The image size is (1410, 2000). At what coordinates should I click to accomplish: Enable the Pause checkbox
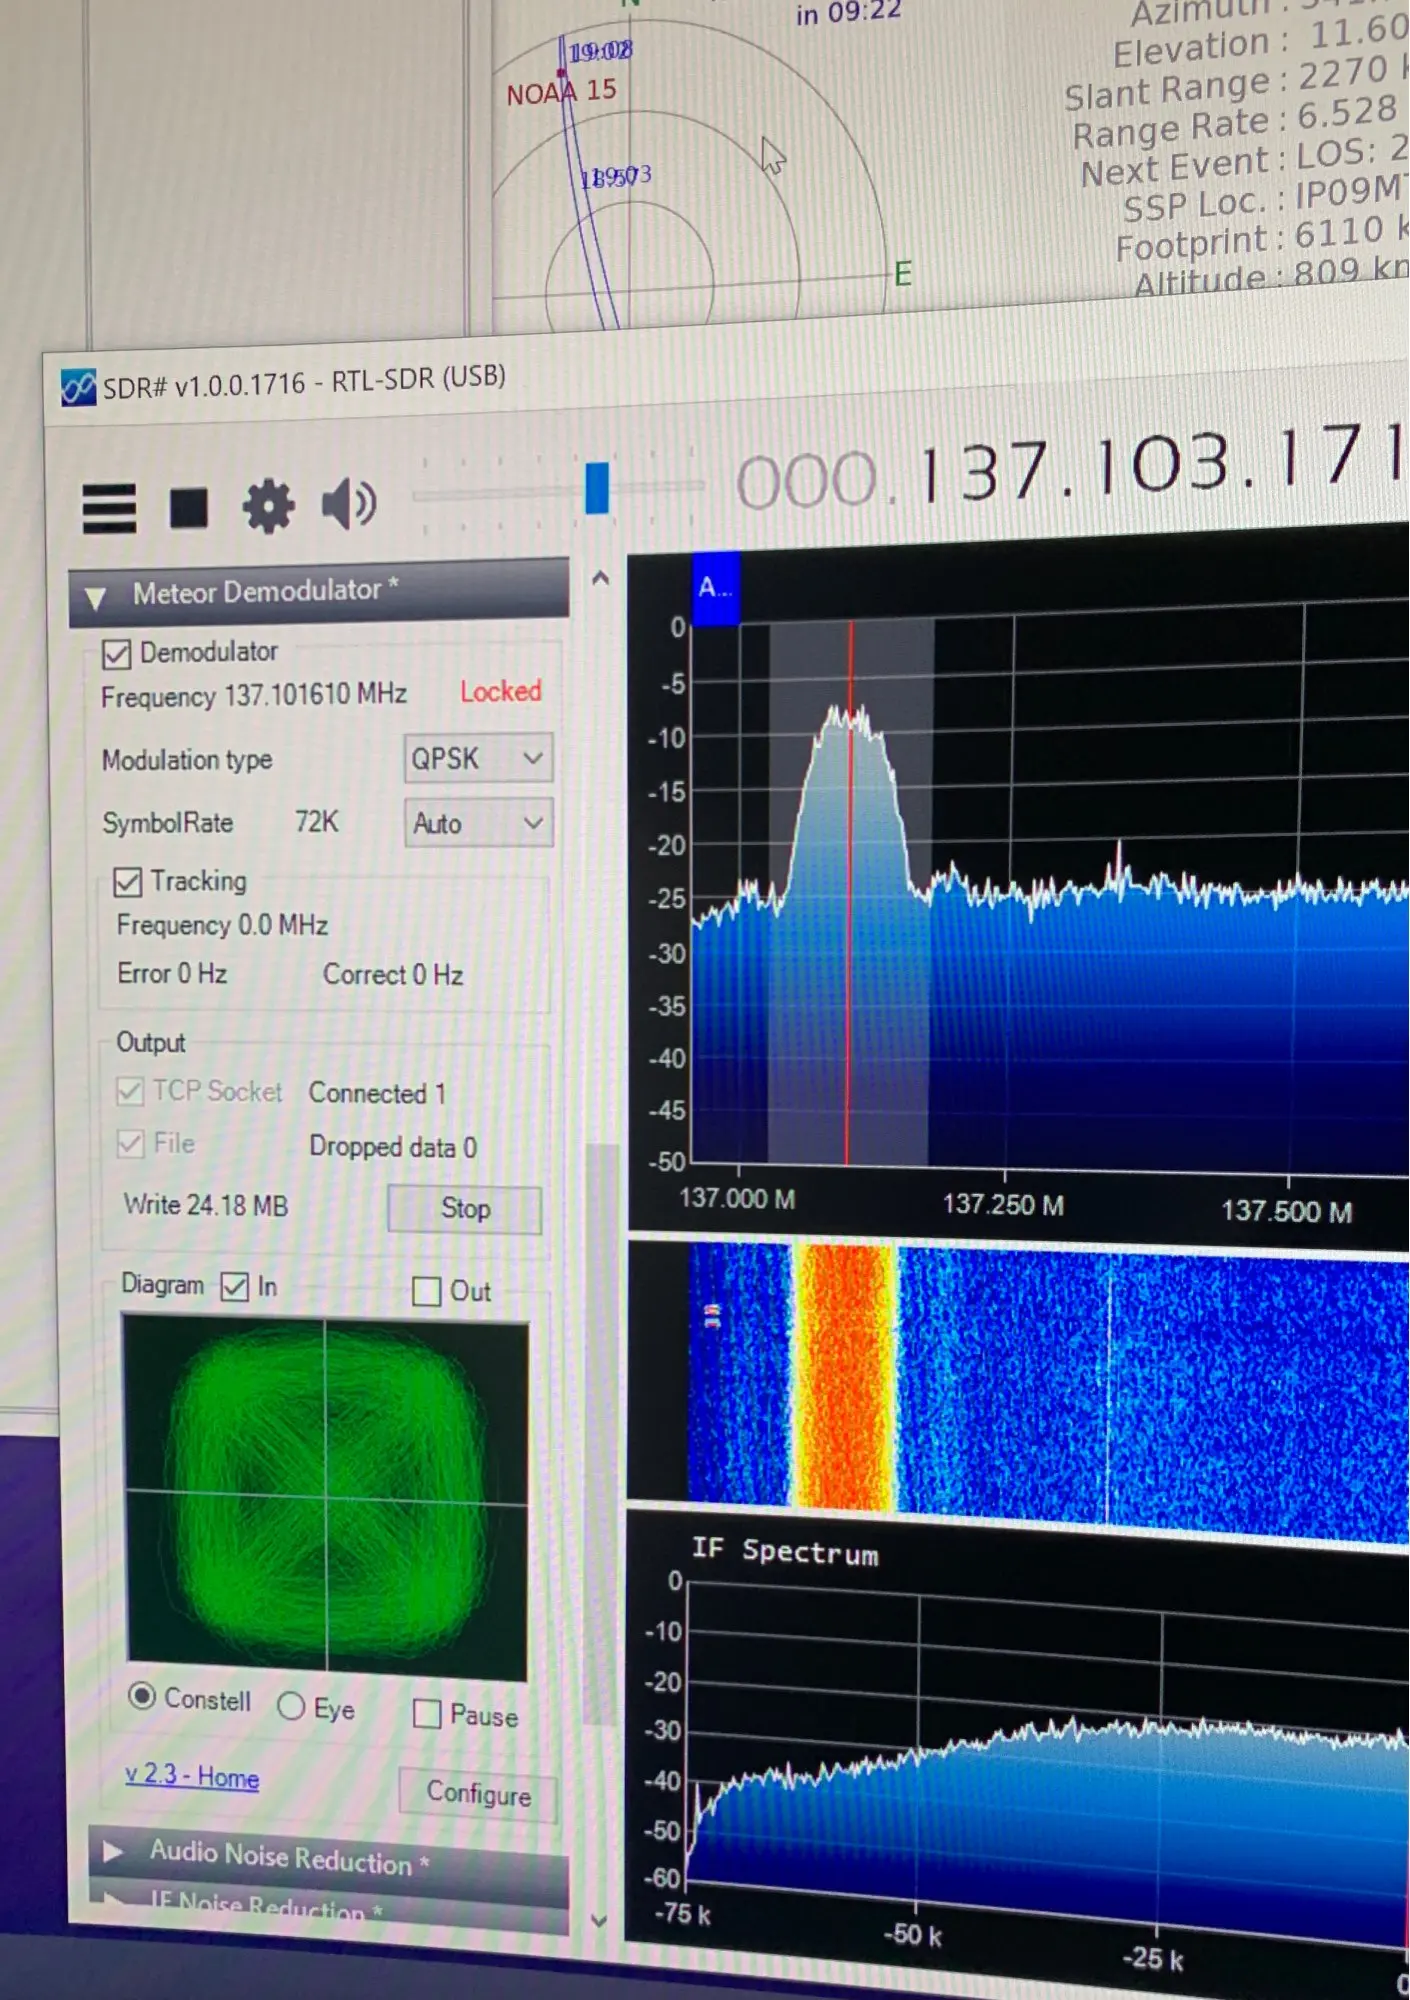point(427,1714)
